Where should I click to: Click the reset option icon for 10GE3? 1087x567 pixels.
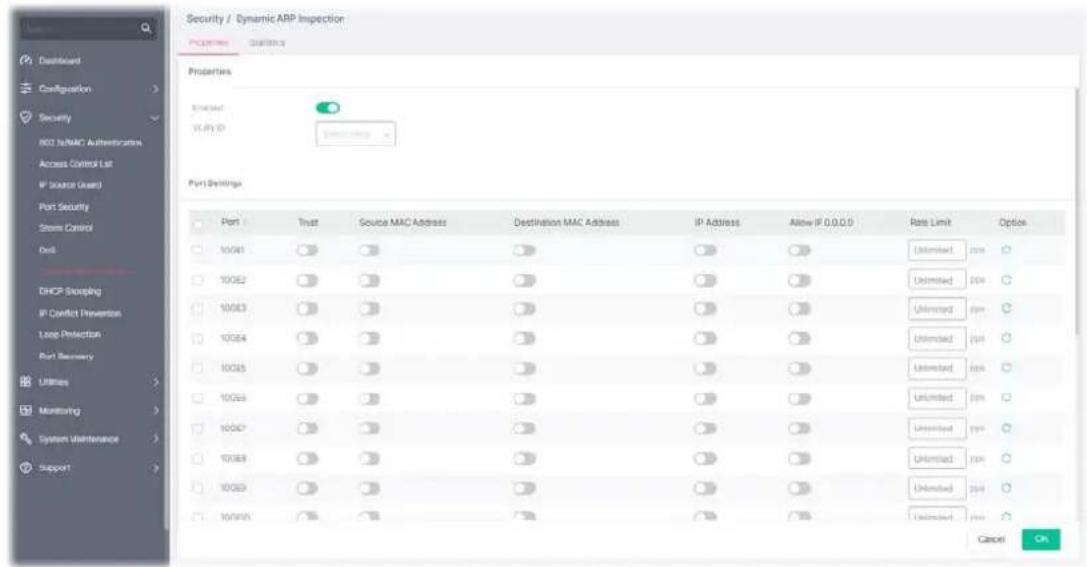[1007, 308]
